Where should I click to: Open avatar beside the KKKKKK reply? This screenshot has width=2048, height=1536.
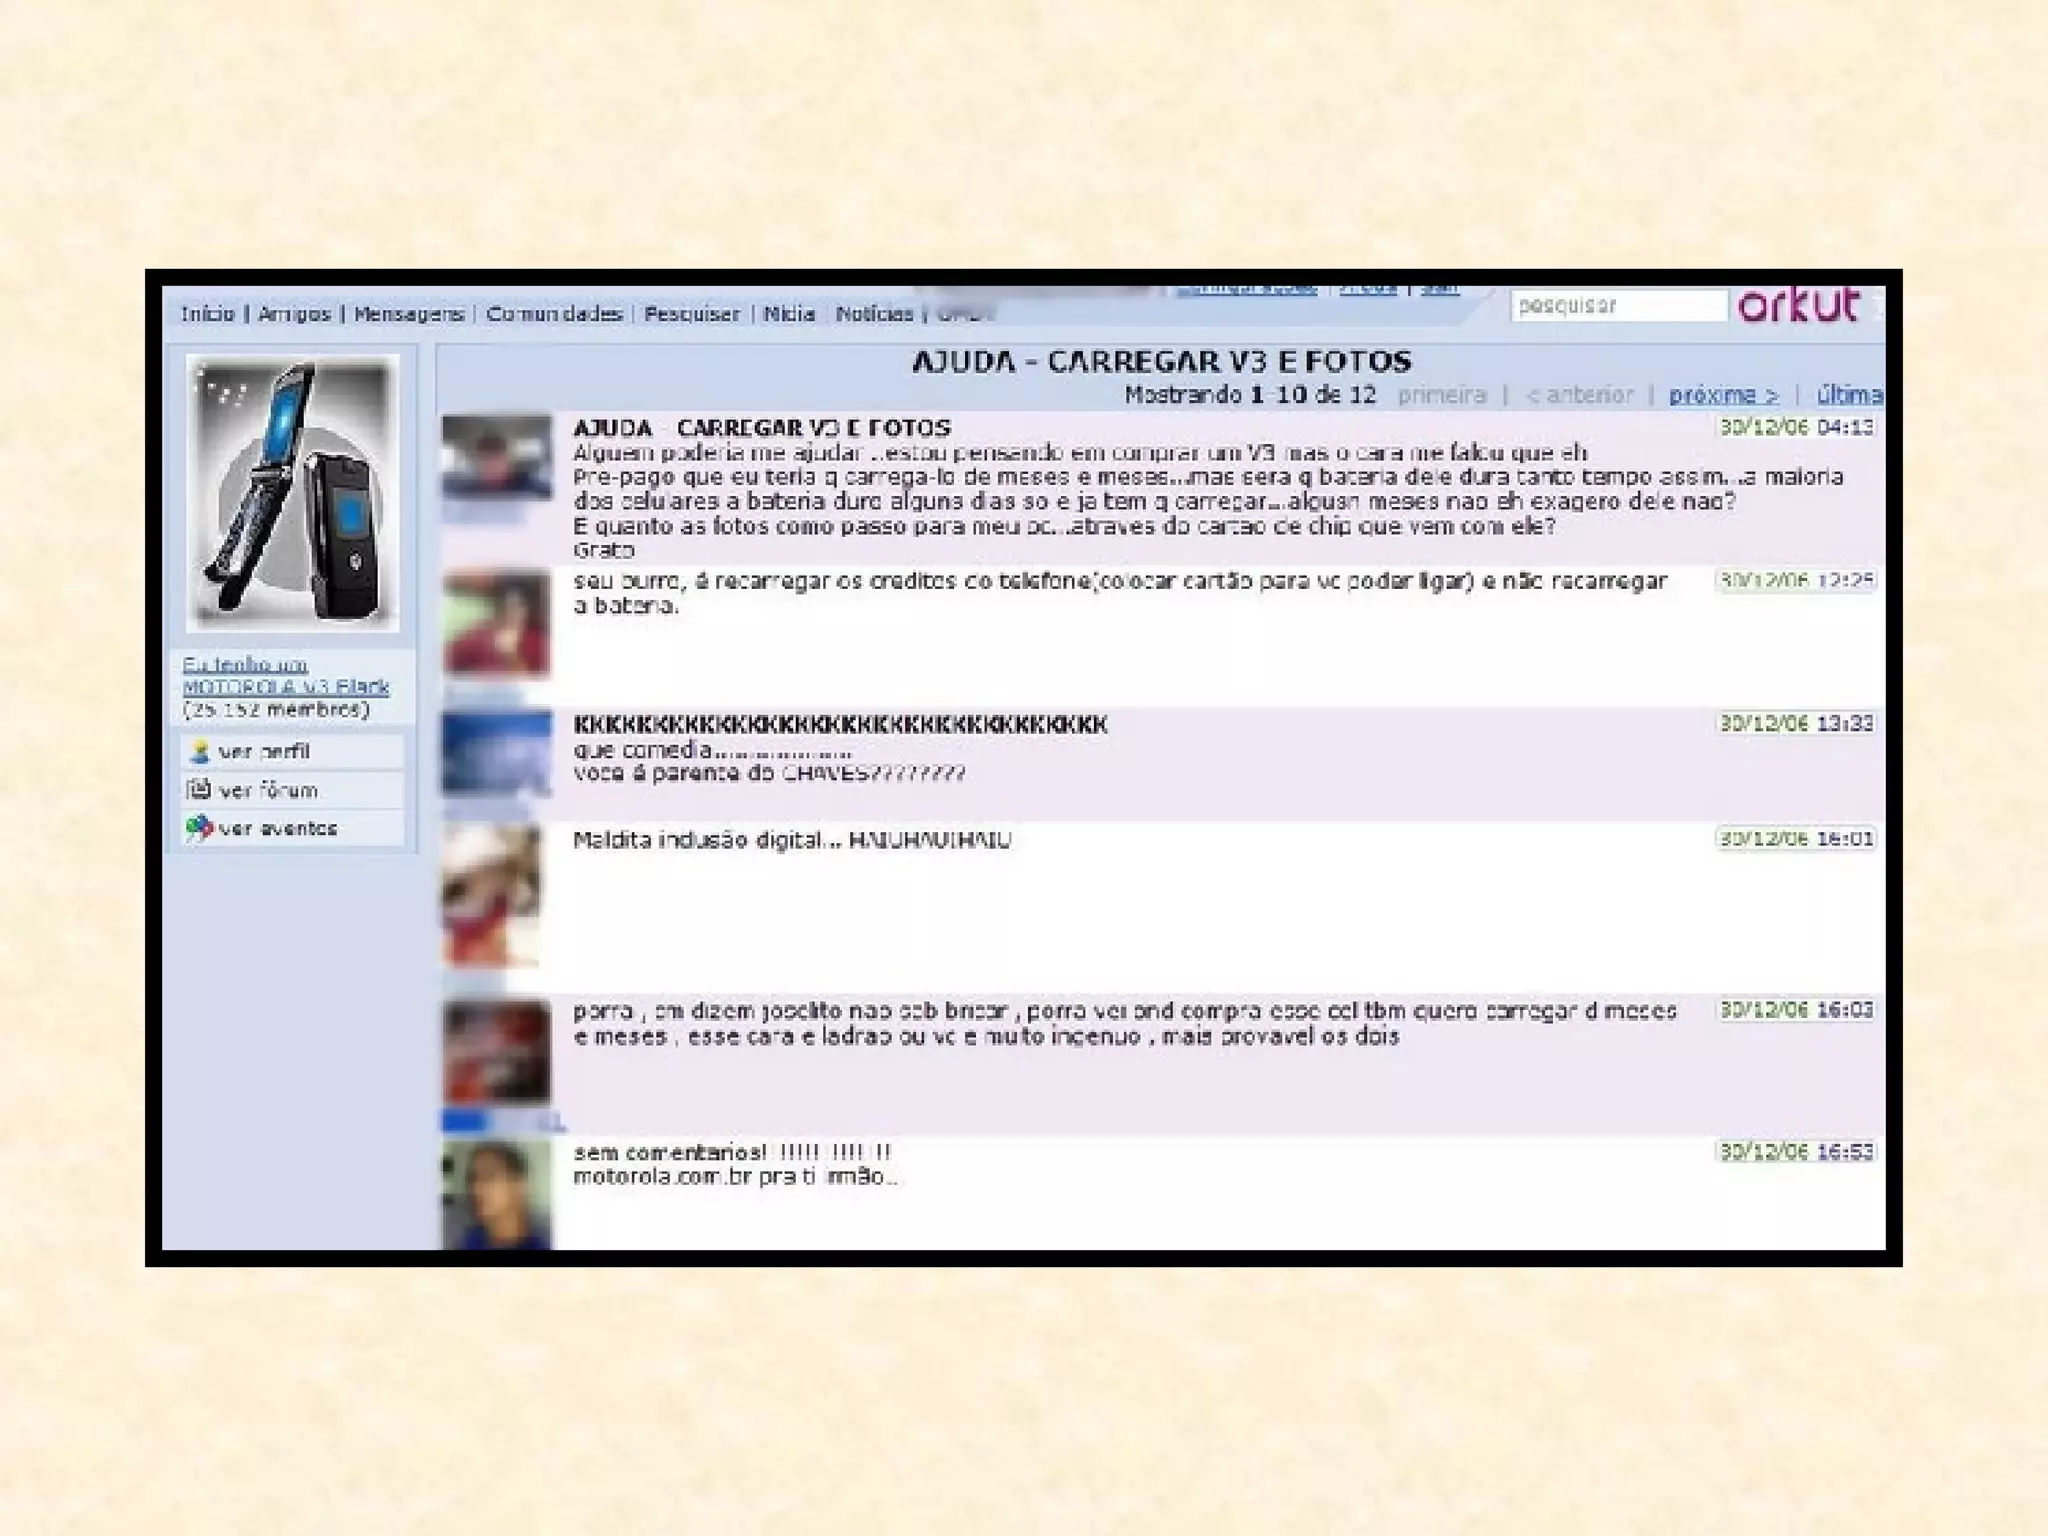click(x=497, y=753)
